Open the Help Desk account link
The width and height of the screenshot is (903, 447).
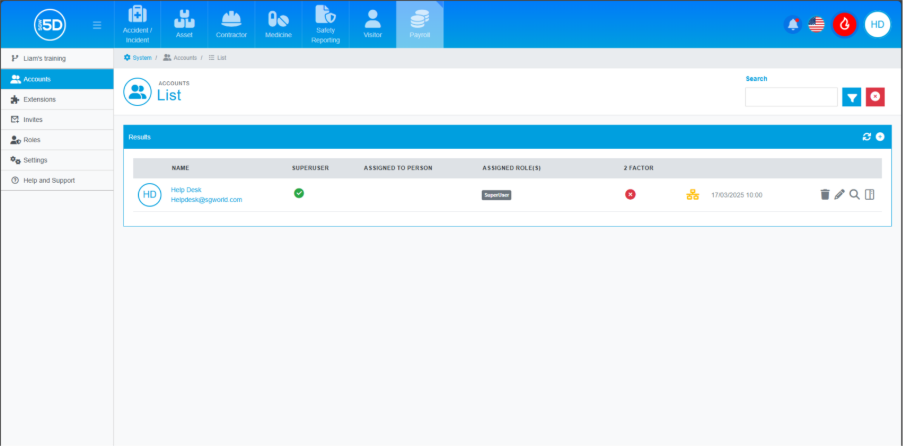click(x=186, y=190)
